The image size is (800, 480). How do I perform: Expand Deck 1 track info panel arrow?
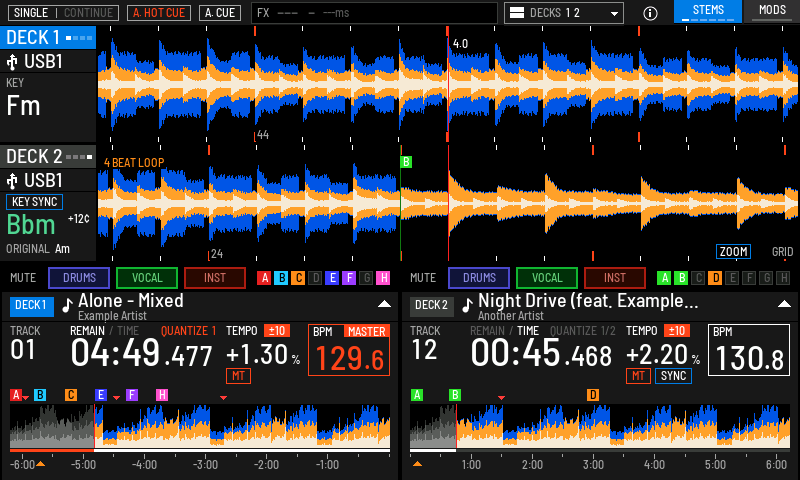384,304
